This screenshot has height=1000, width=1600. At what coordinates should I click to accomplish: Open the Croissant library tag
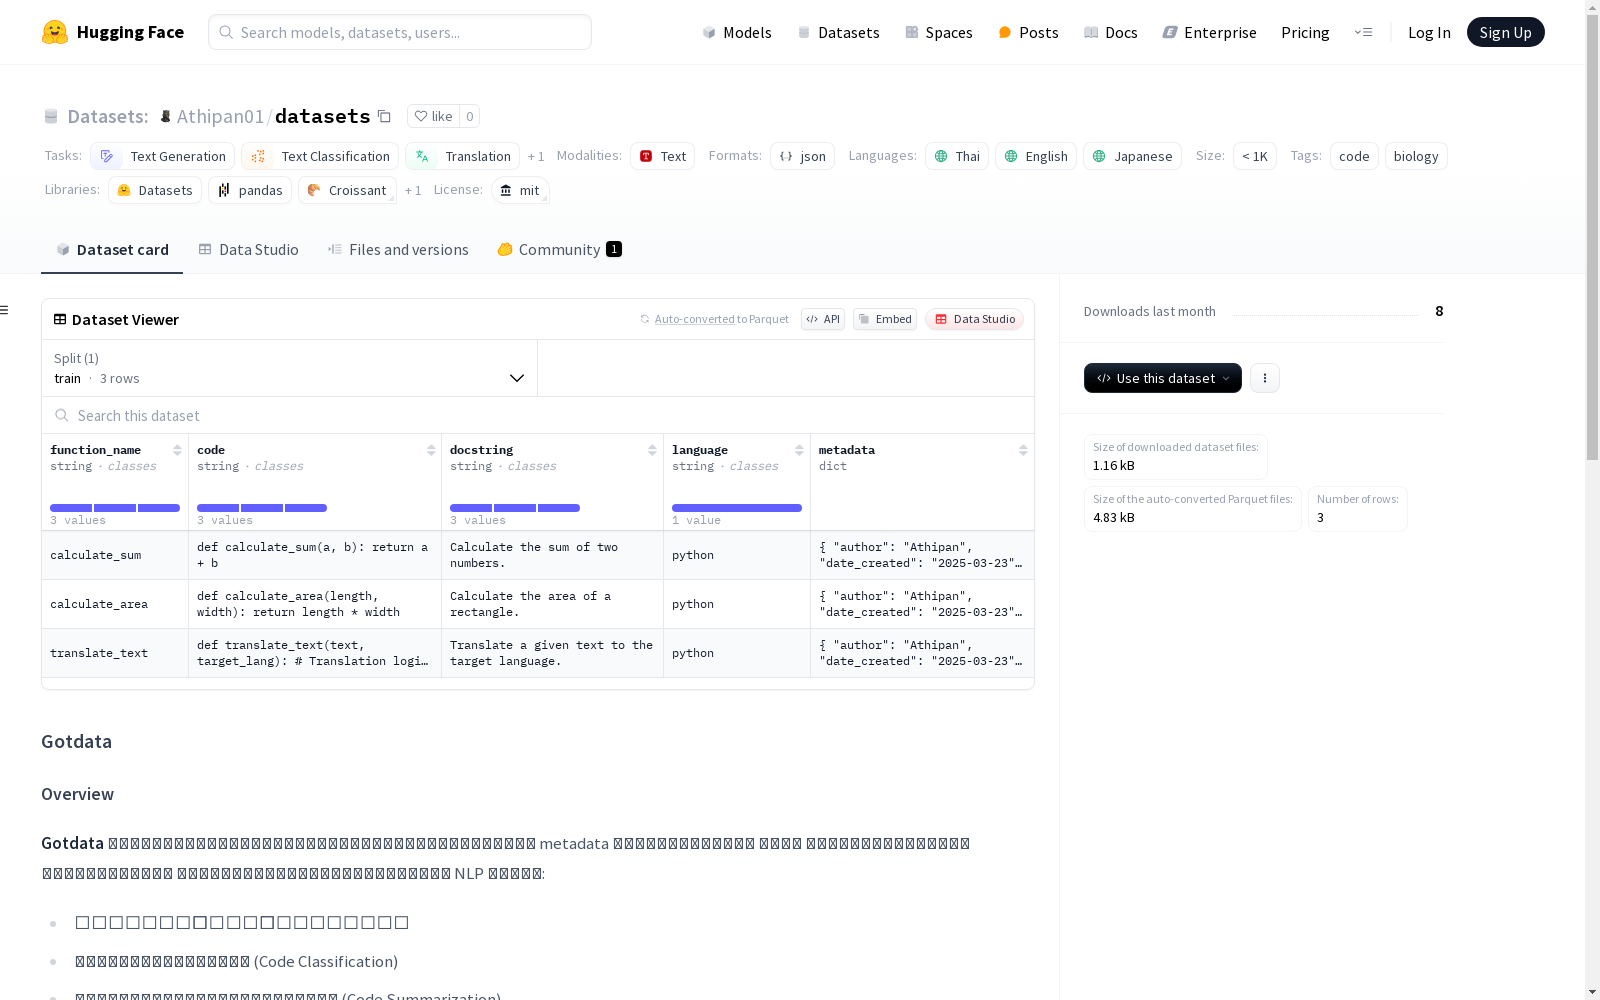click(x=347, y=190)
